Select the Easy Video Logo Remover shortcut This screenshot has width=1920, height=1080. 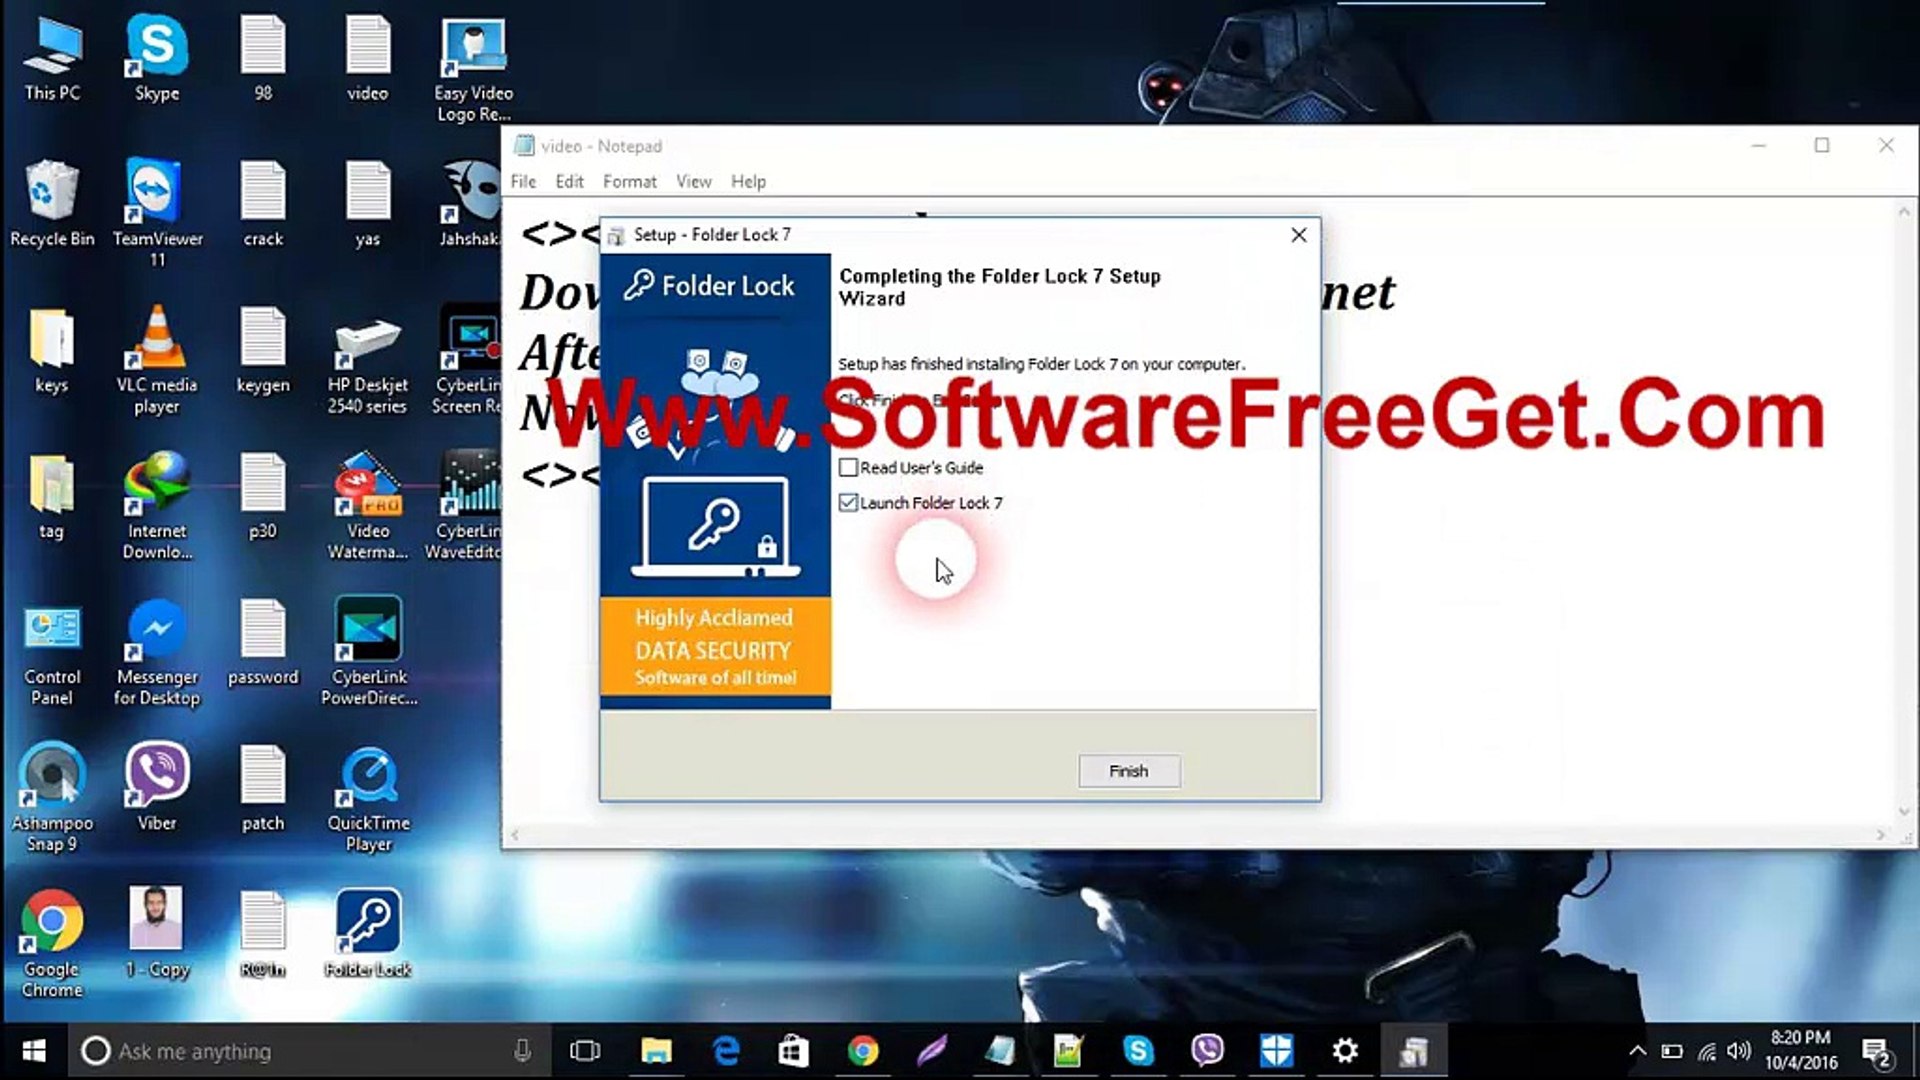473,70
